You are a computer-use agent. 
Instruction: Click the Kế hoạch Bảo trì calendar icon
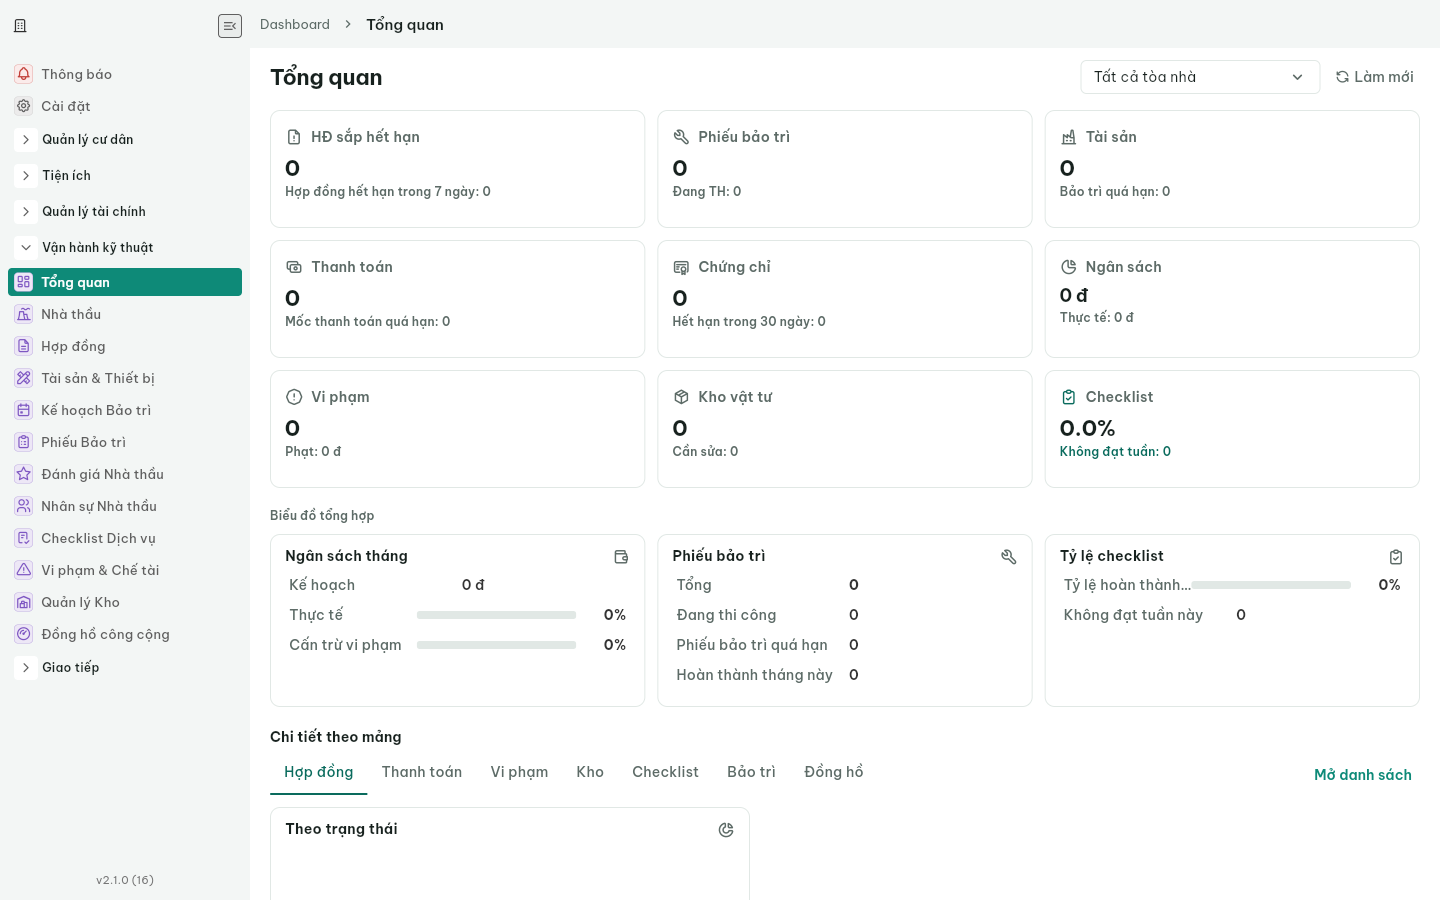(x=24, y=410)
